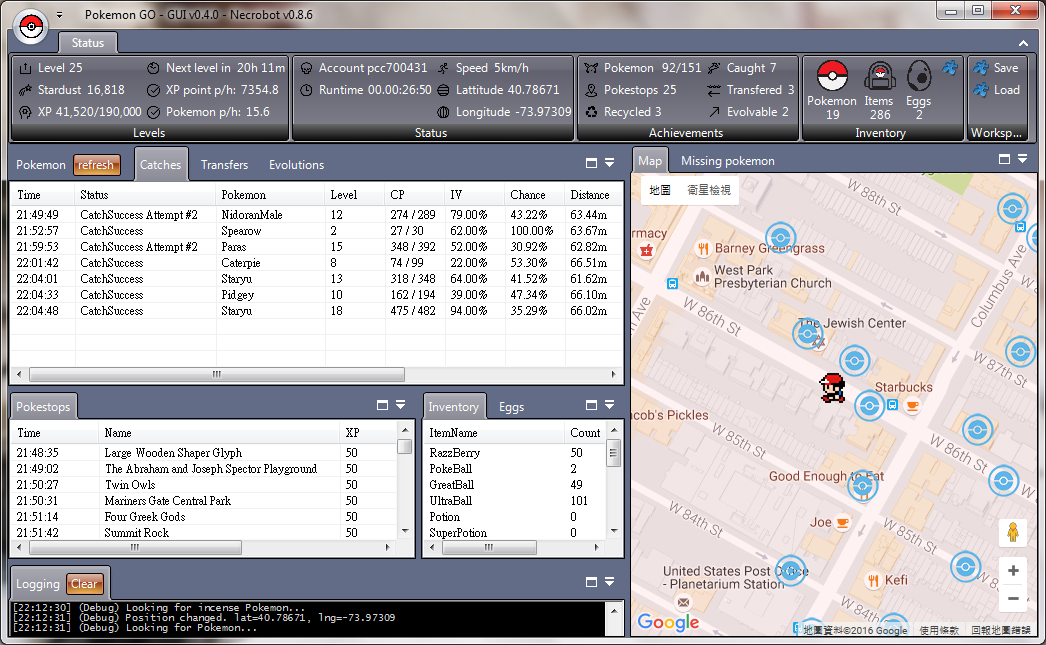The image size is (1046, 645).
Task: Open quick access toolbar dropdown in title bar
Action: pyautogui.click(x=59, y=15)
